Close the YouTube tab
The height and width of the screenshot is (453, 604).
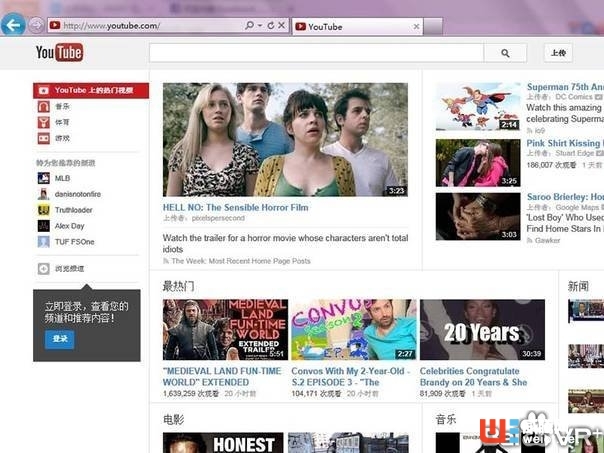pyautogui.click(x=416, y=27)
